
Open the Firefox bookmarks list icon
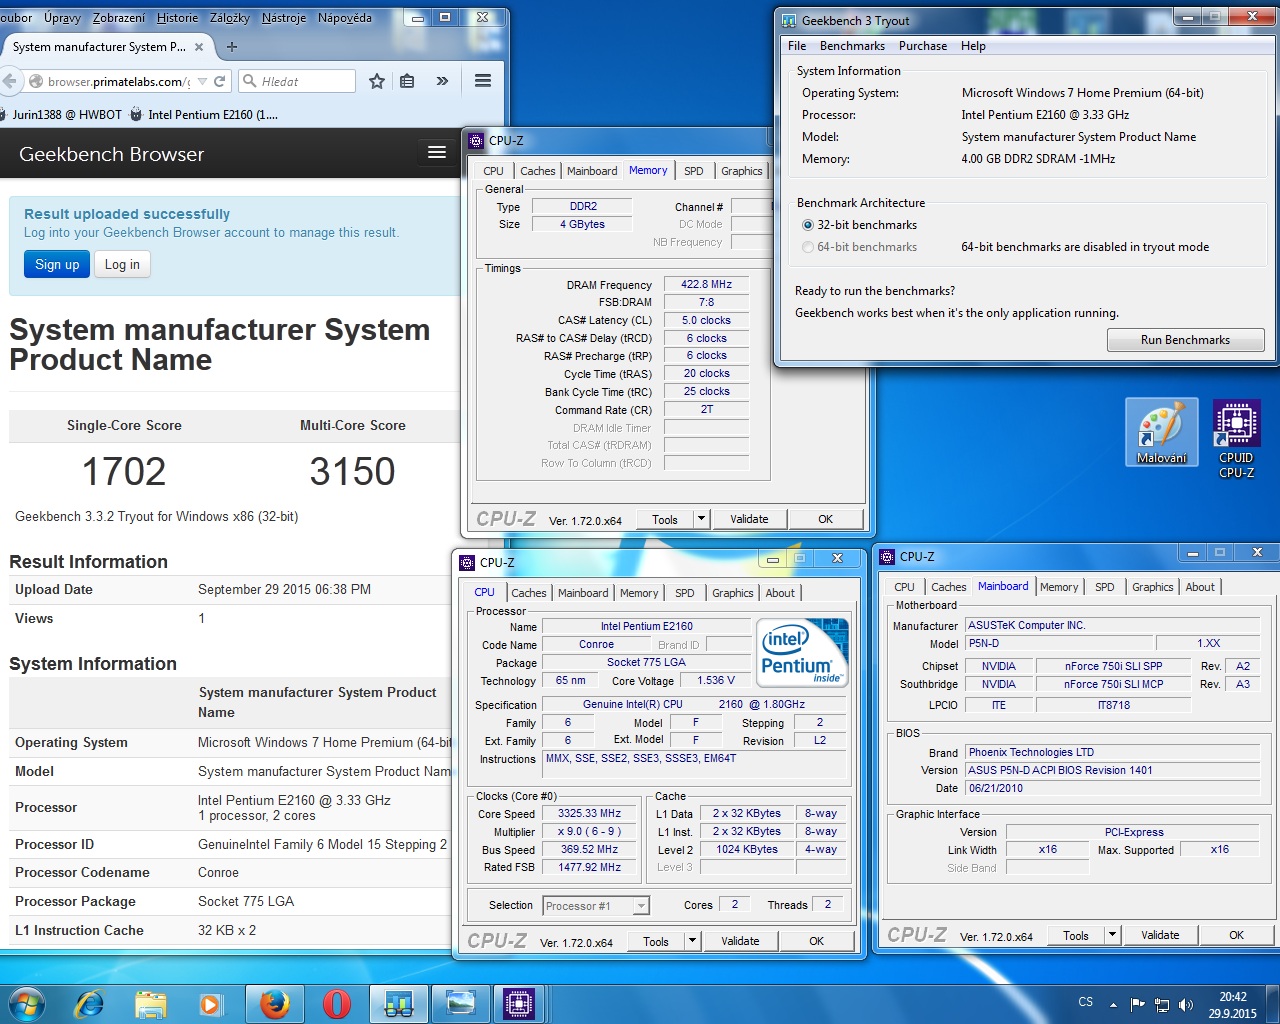tap(407, 81)
